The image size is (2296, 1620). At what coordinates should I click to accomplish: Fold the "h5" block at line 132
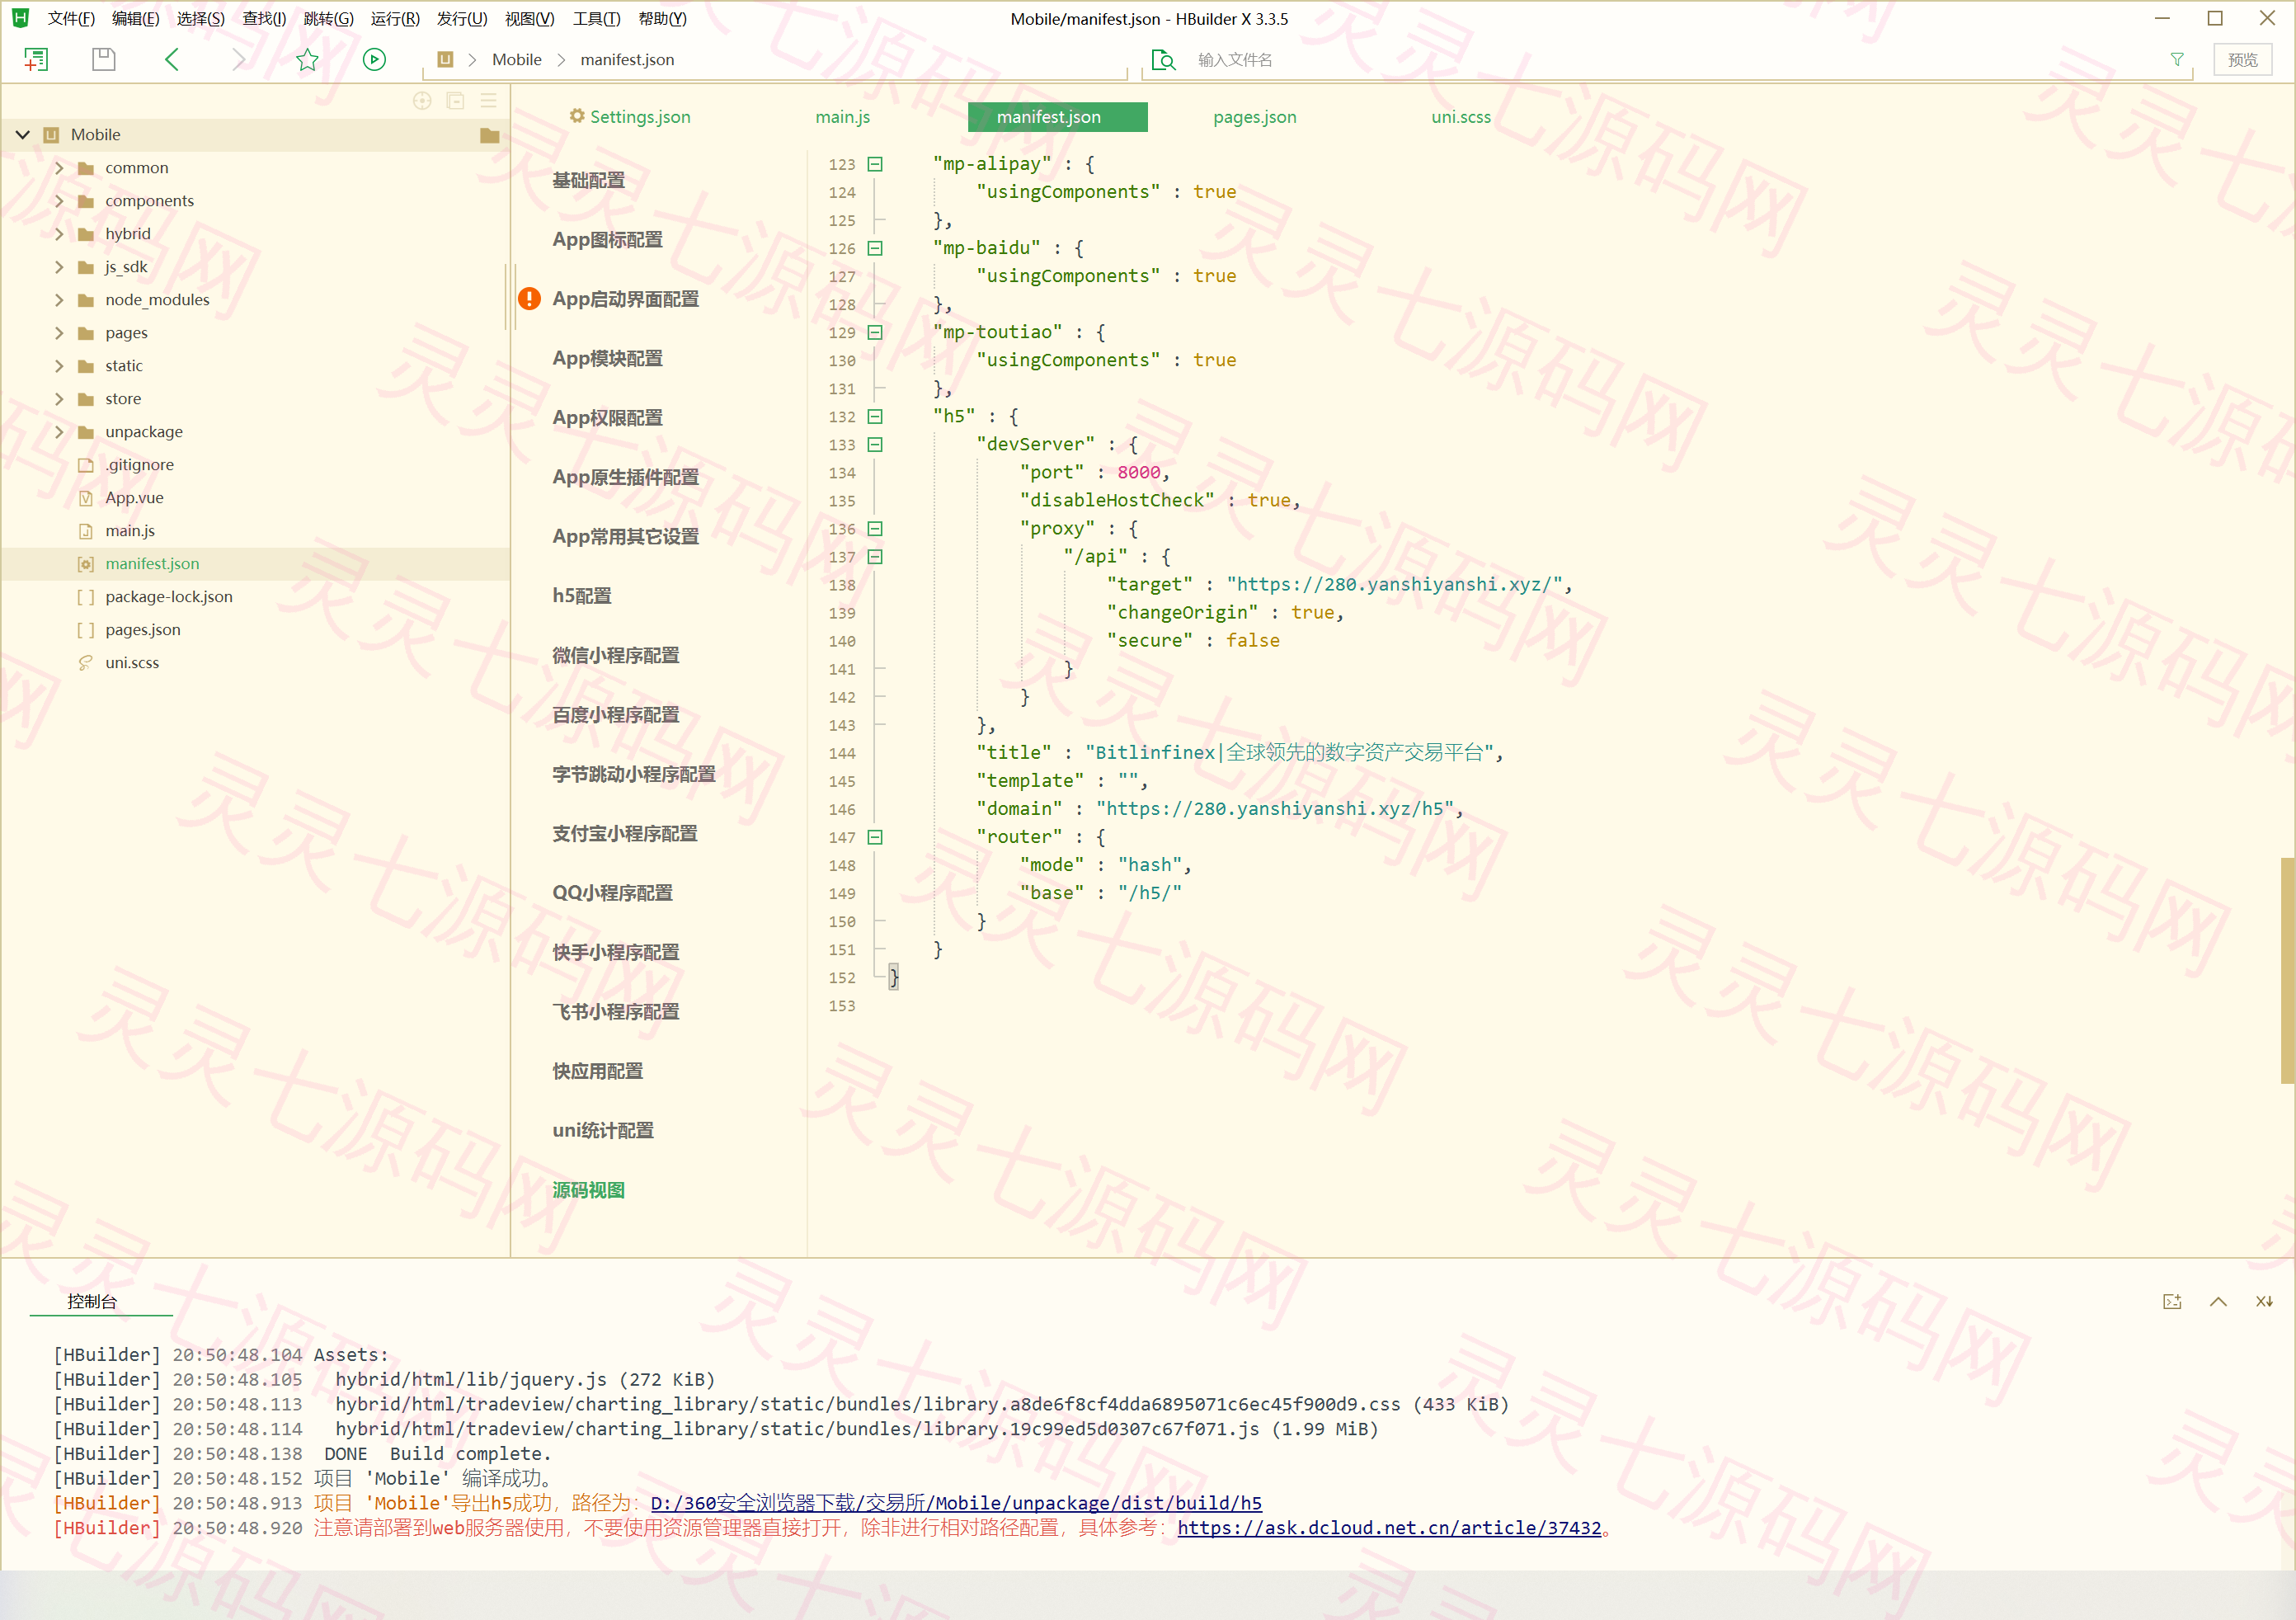875,417
